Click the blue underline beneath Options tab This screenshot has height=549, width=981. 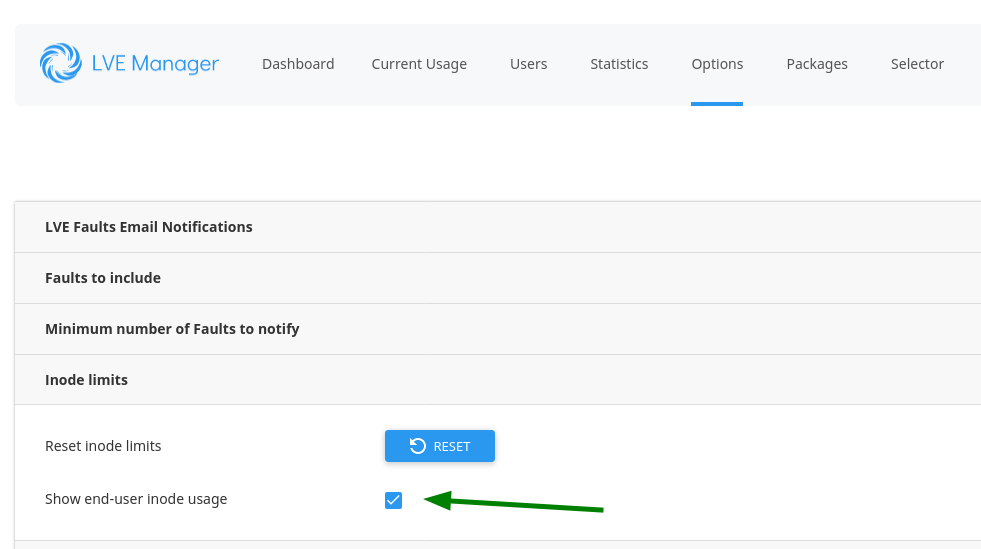(x=717, y=103)
